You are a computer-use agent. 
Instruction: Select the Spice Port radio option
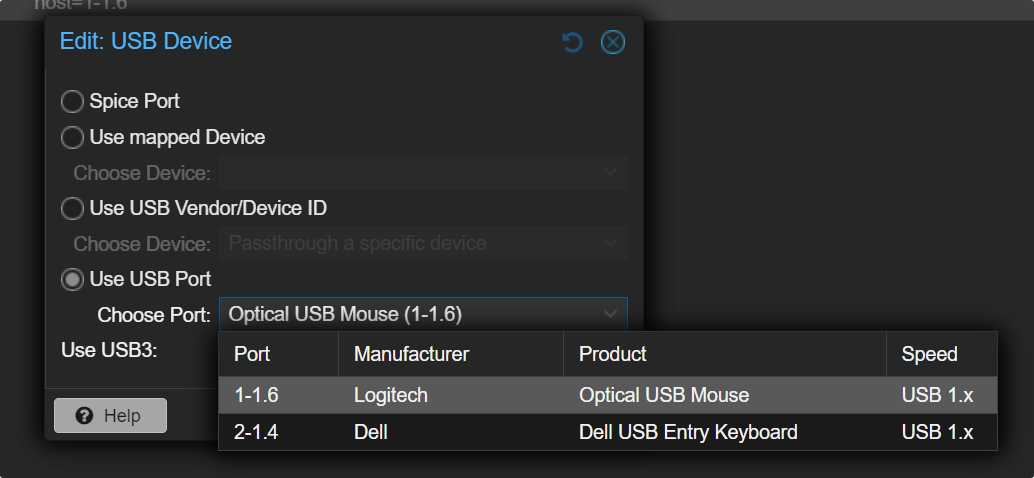72,101
